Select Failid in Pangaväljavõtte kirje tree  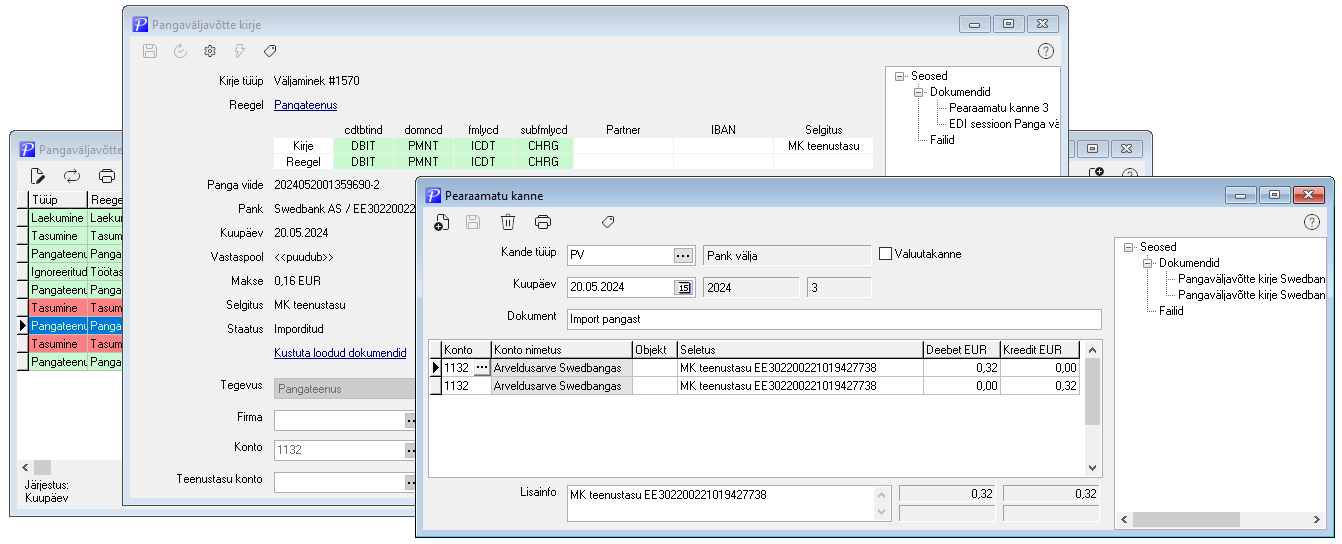click(x=942, y=140)
